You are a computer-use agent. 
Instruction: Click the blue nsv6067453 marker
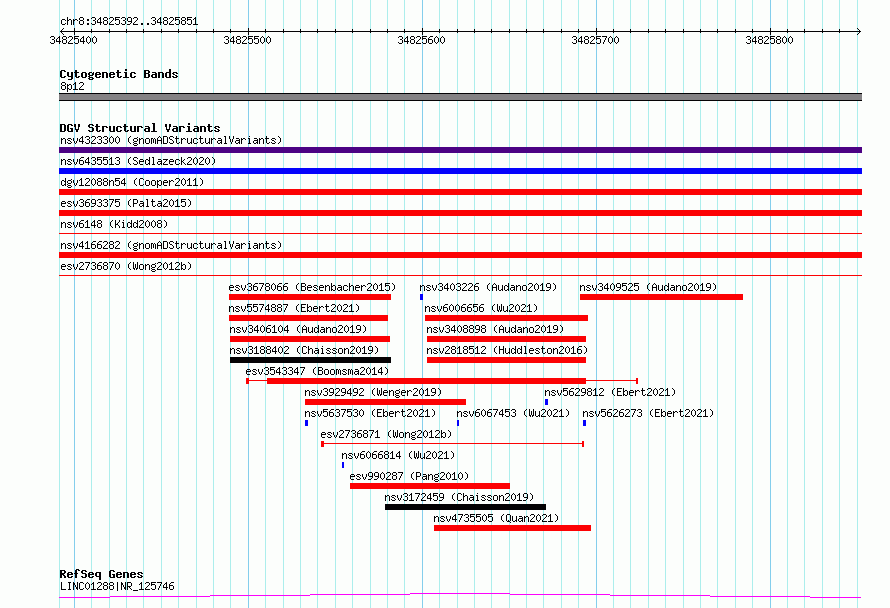pos(458,423)
